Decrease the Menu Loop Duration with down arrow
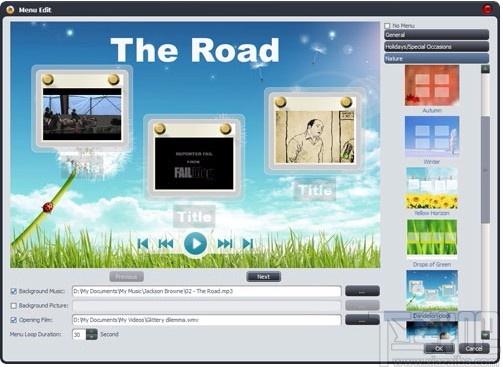 [92, 337]
